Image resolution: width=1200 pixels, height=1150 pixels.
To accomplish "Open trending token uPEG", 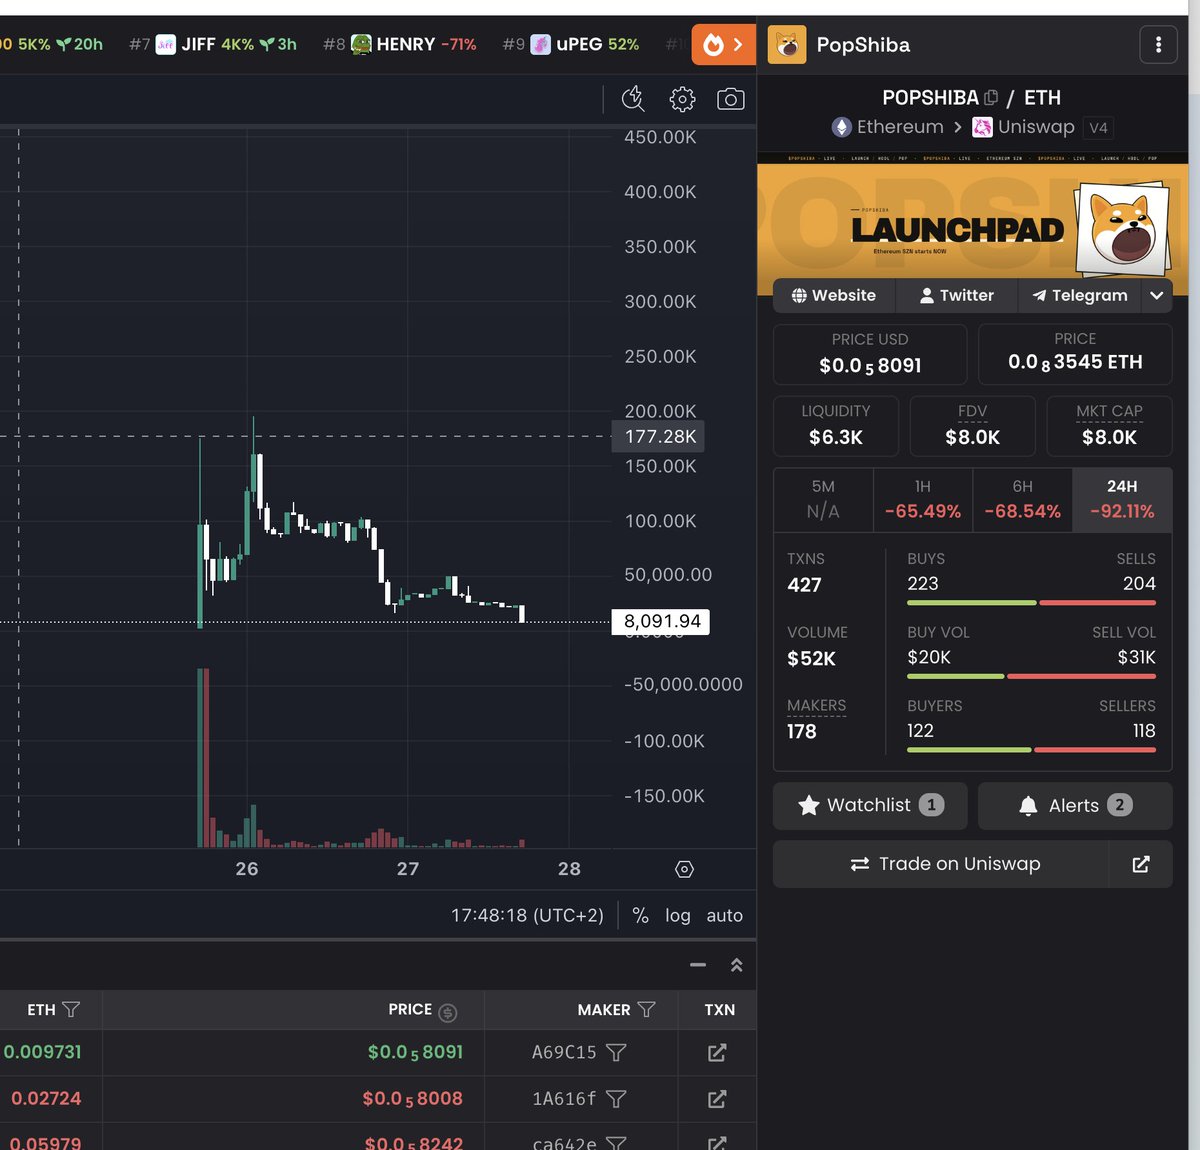I will tap(571, 44).
